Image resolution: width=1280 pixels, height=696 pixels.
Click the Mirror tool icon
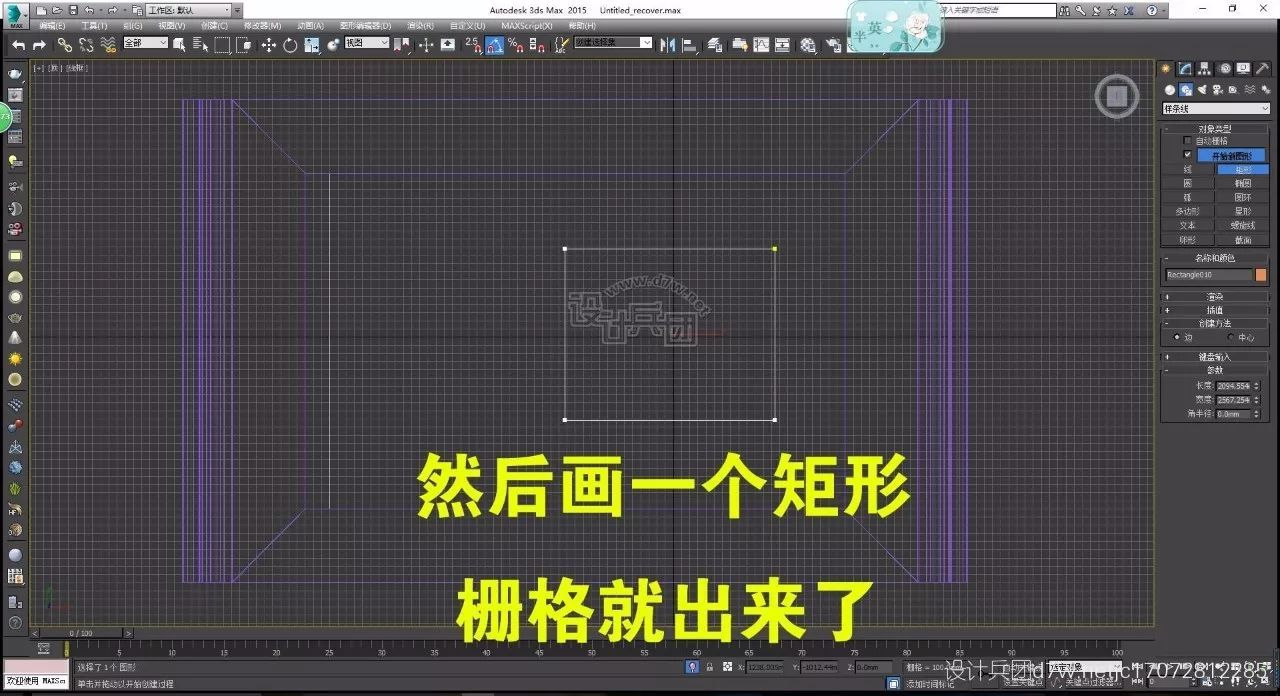(x=667, y=45)
